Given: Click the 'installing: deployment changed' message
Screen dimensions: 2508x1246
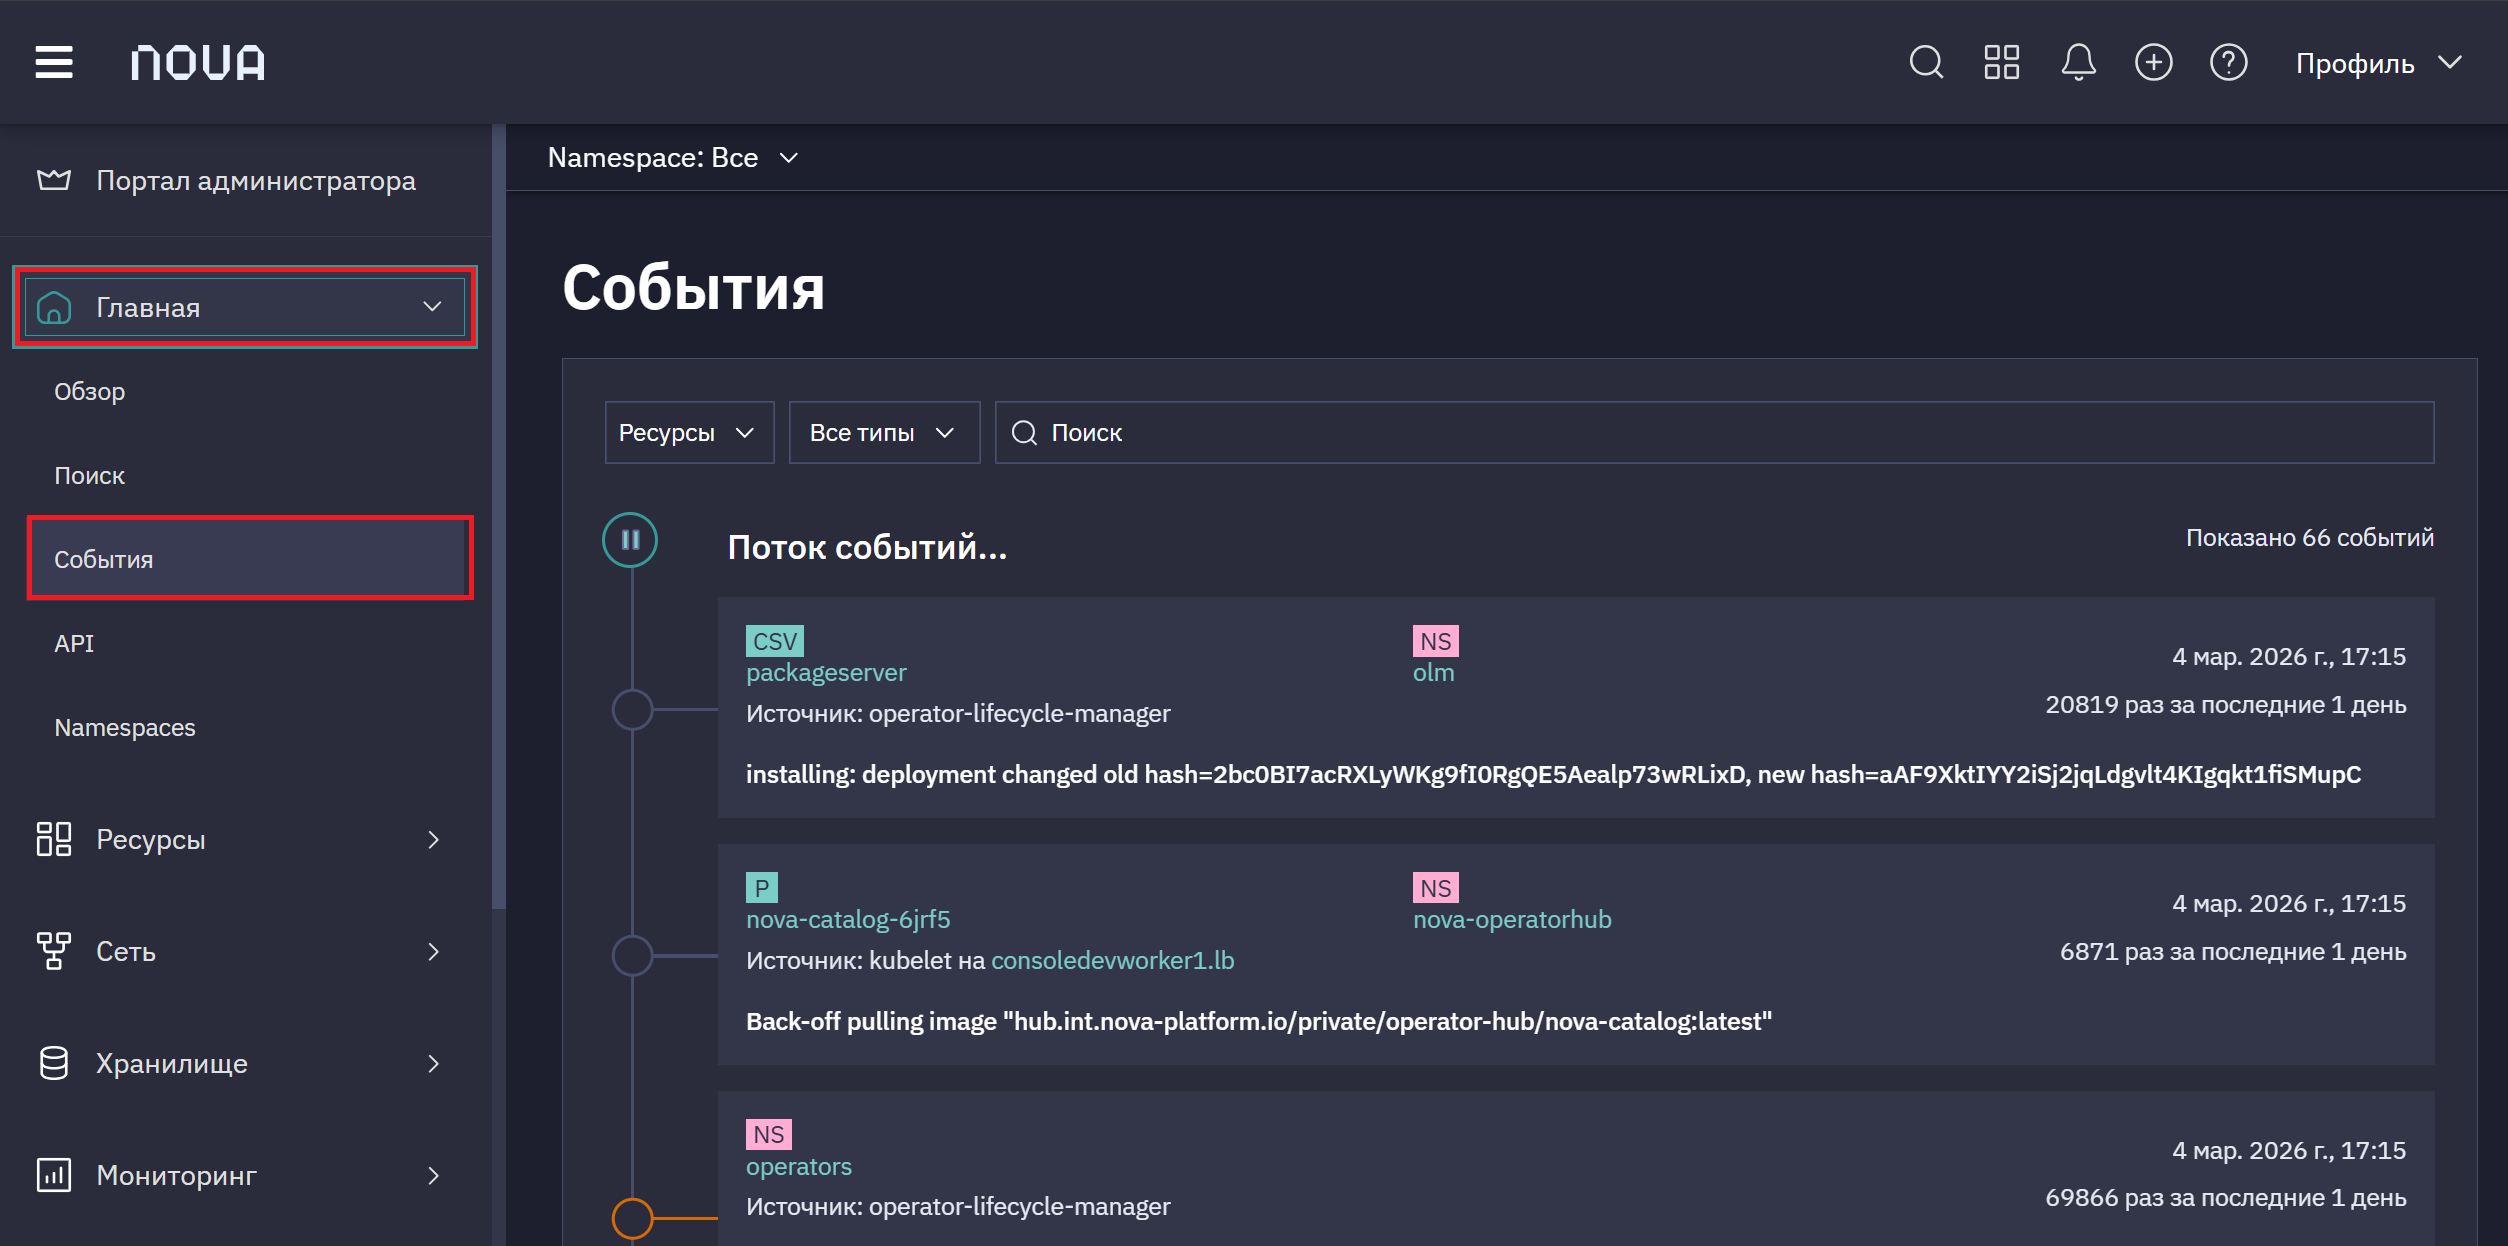Looking at the screenshot, I should [1553, 774].
